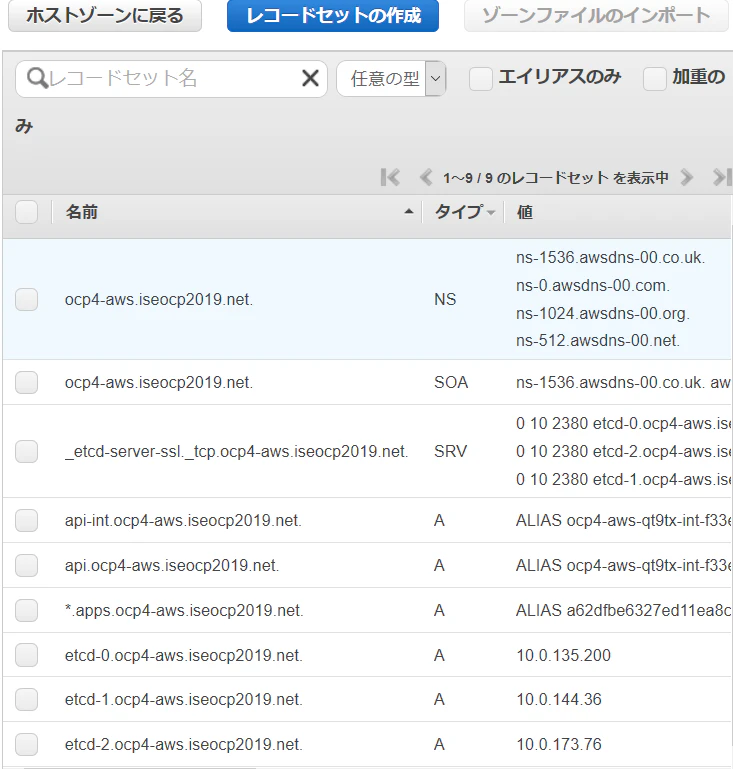
Task: Check the NS record row checkbox
Action: point(26,299)
